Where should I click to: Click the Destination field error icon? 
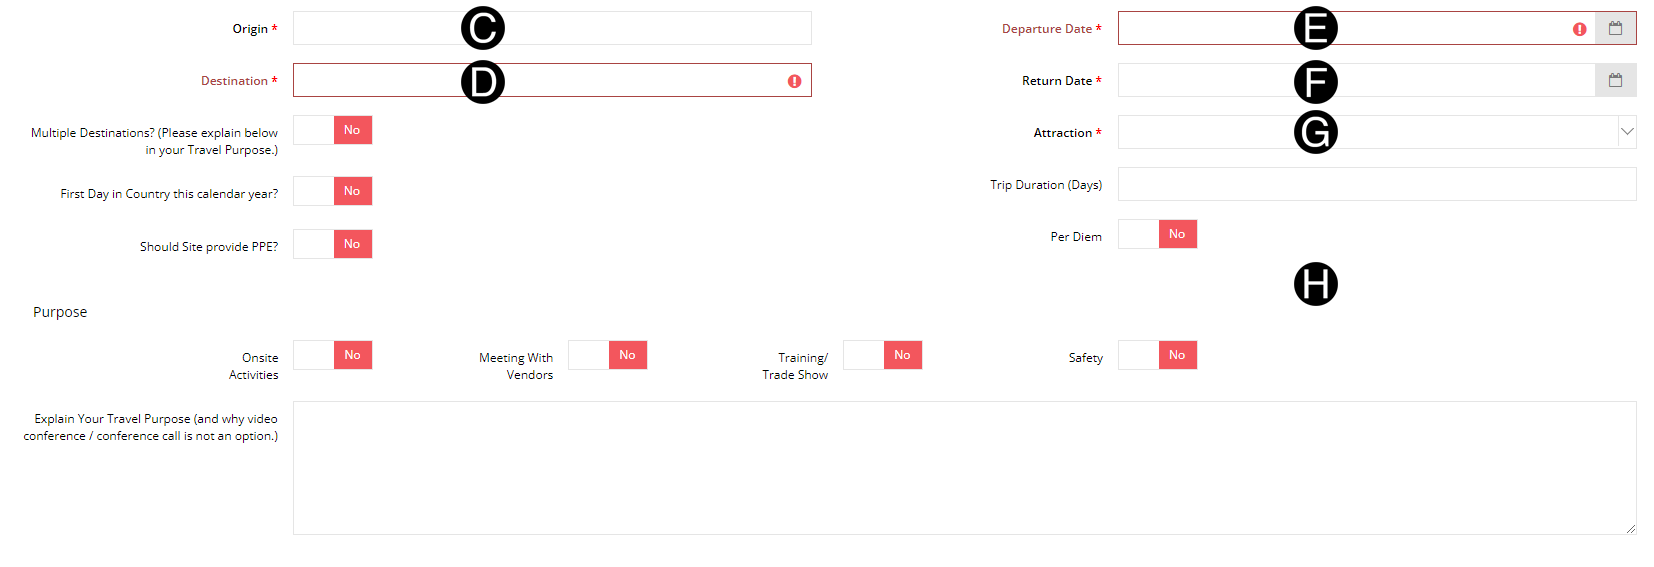point(794,81)
